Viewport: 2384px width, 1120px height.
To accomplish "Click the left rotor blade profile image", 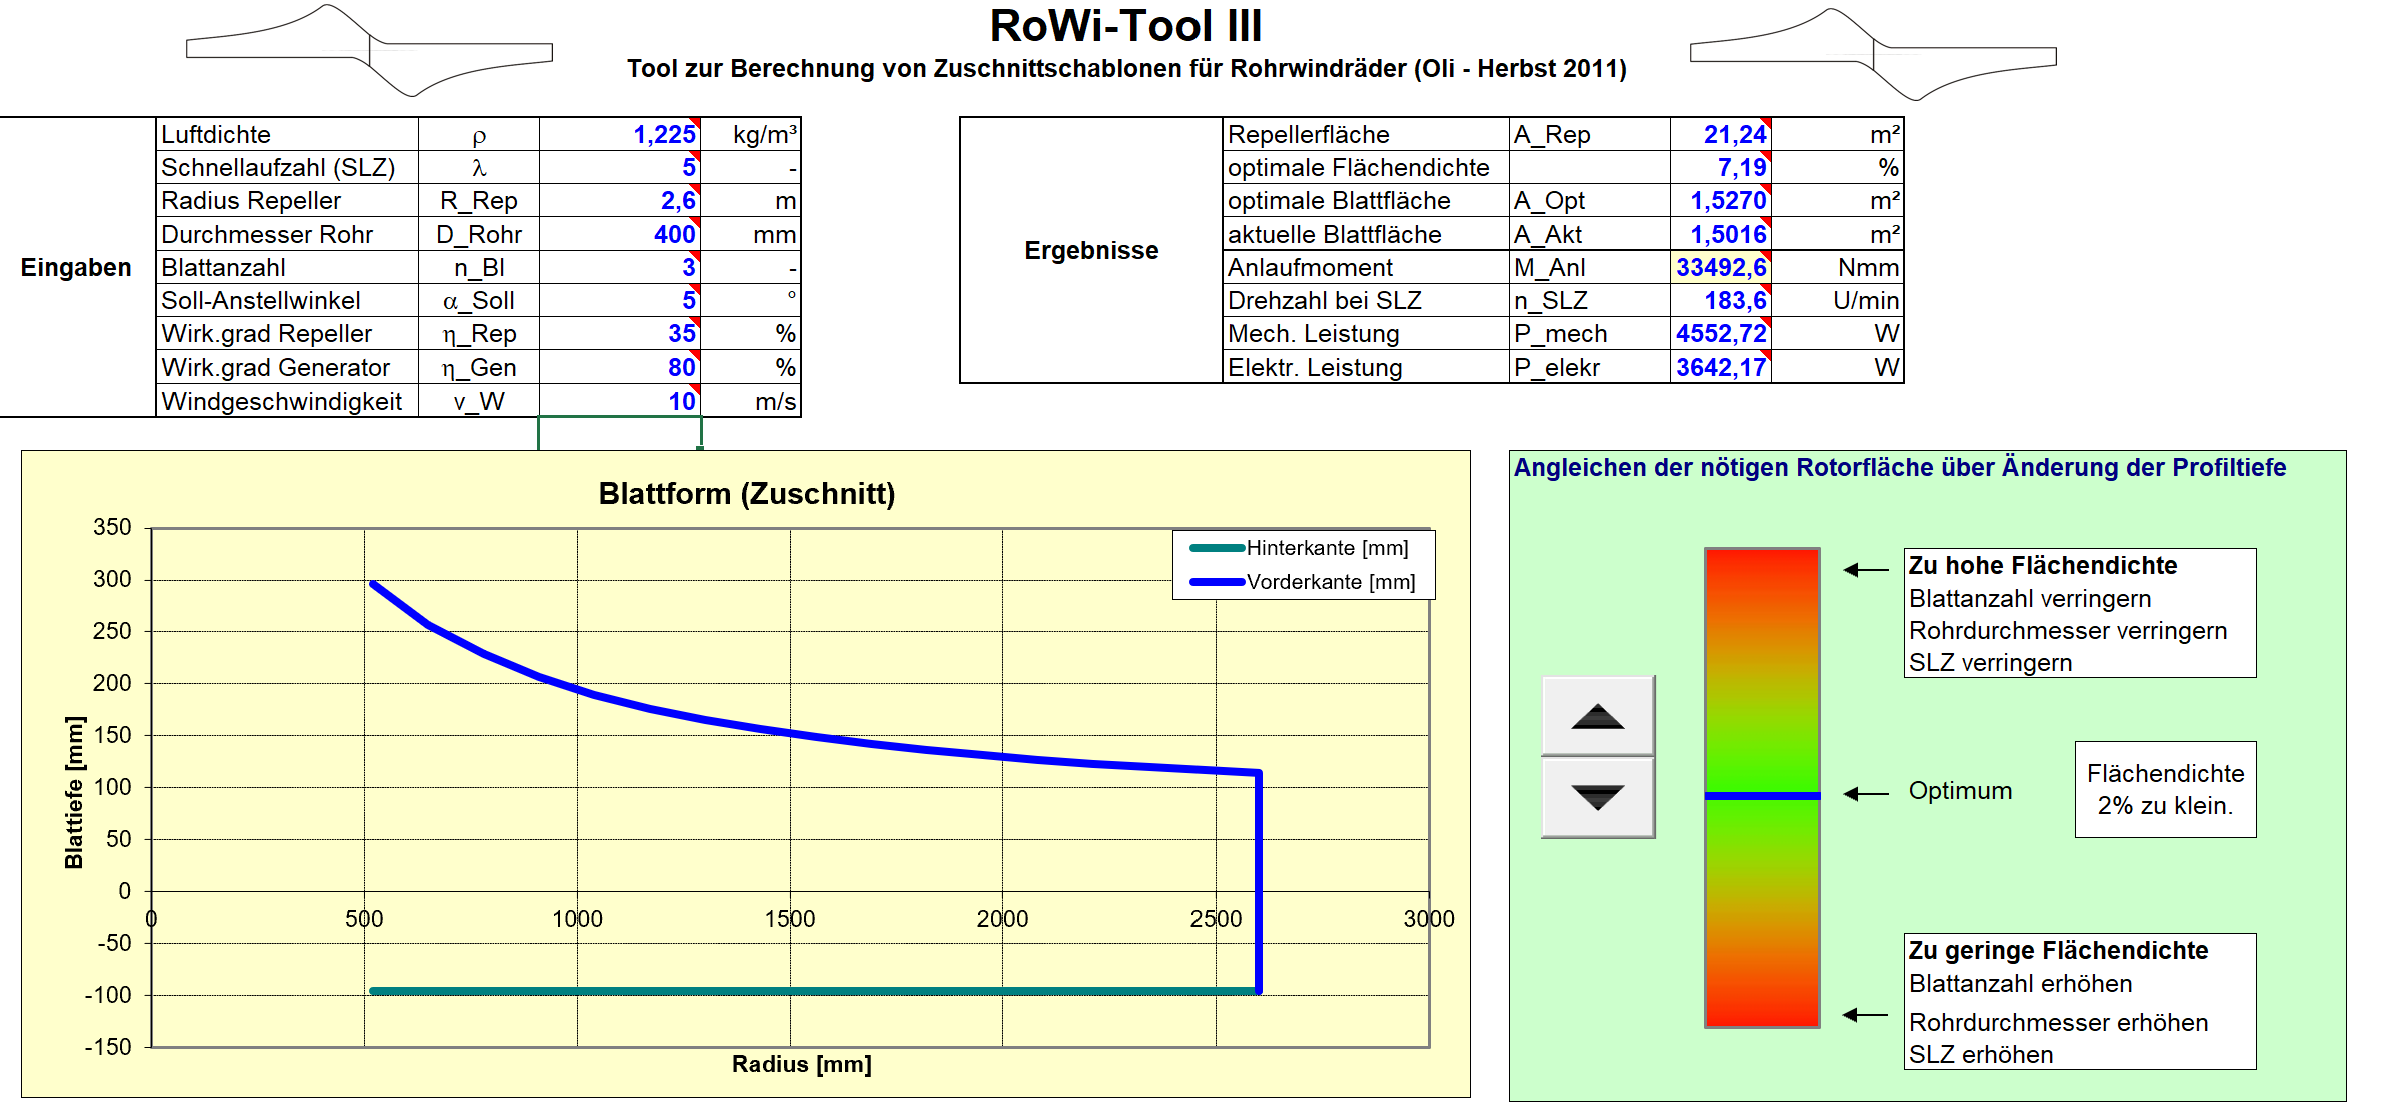I will 369,50.
